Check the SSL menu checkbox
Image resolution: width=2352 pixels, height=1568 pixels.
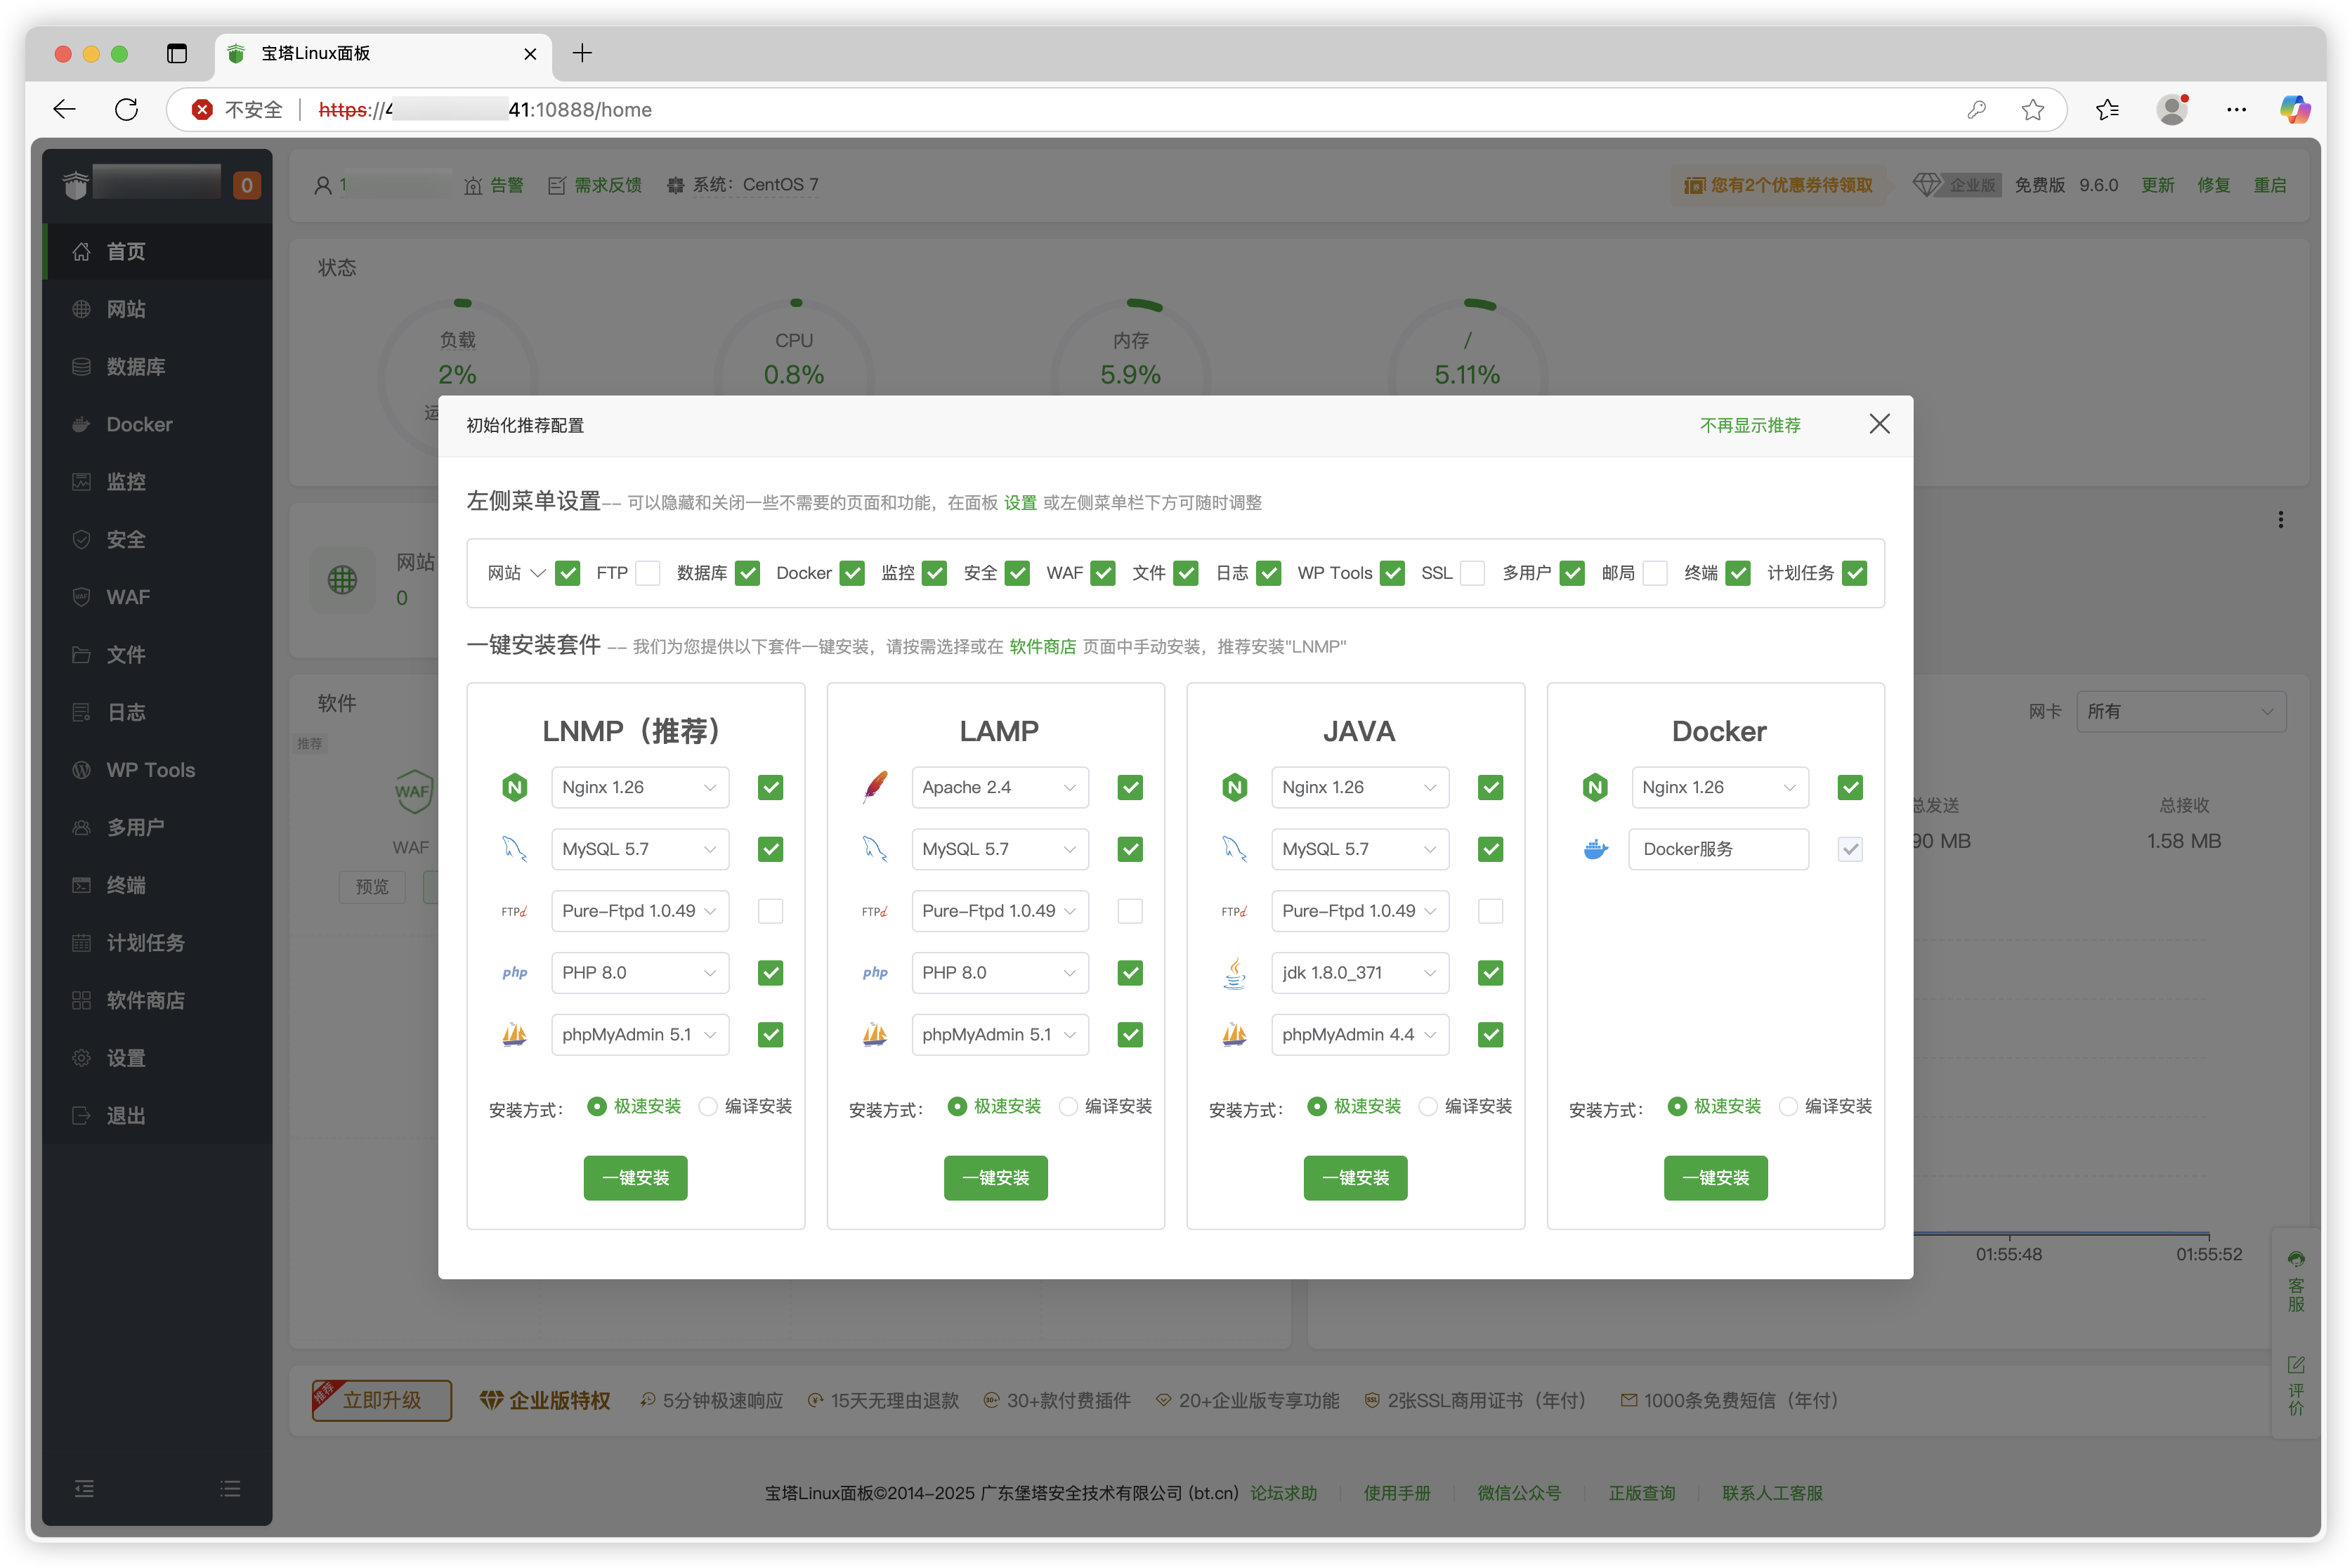[x=1472, y=573]
